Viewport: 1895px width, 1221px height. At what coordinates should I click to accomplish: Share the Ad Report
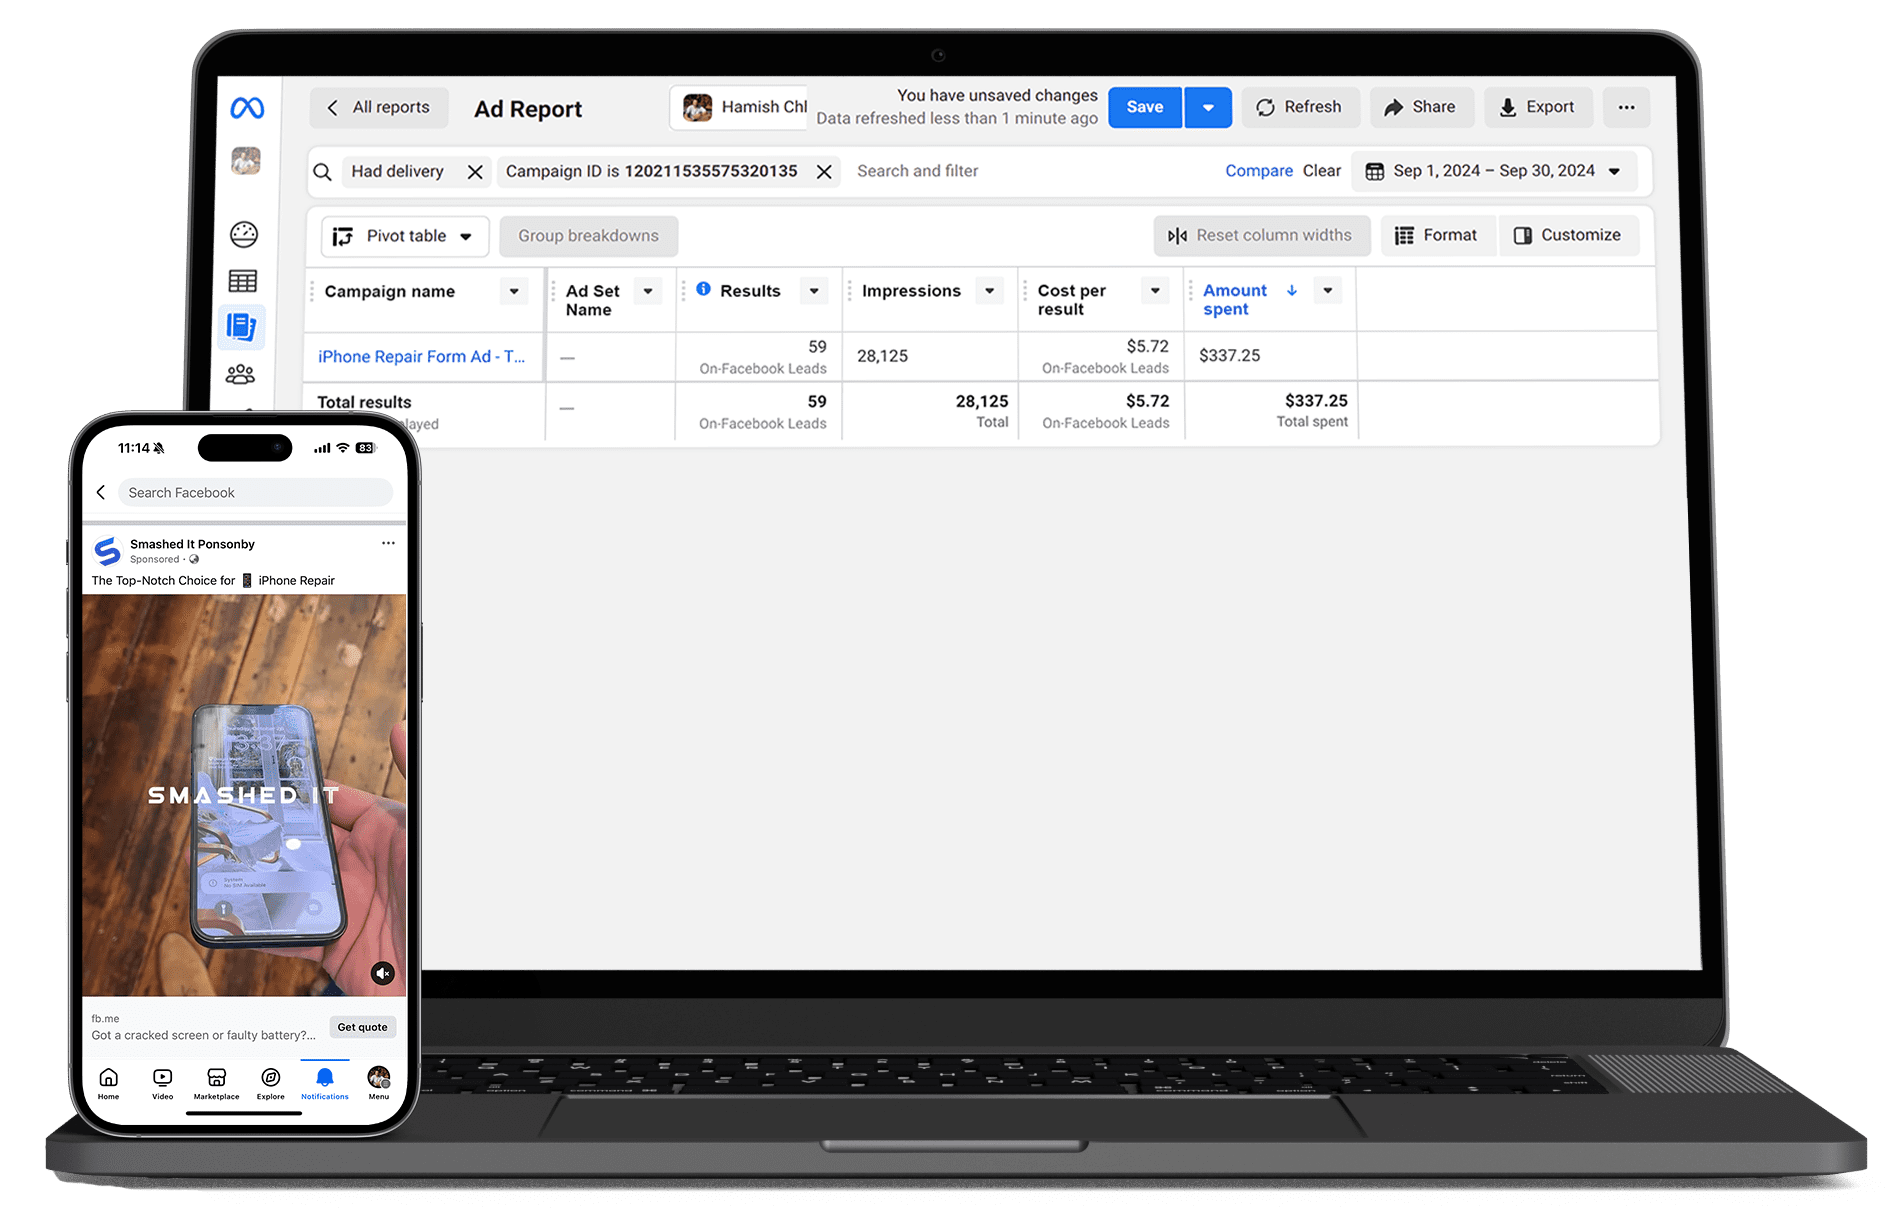pyautogui.click(x=1420, y=107)
